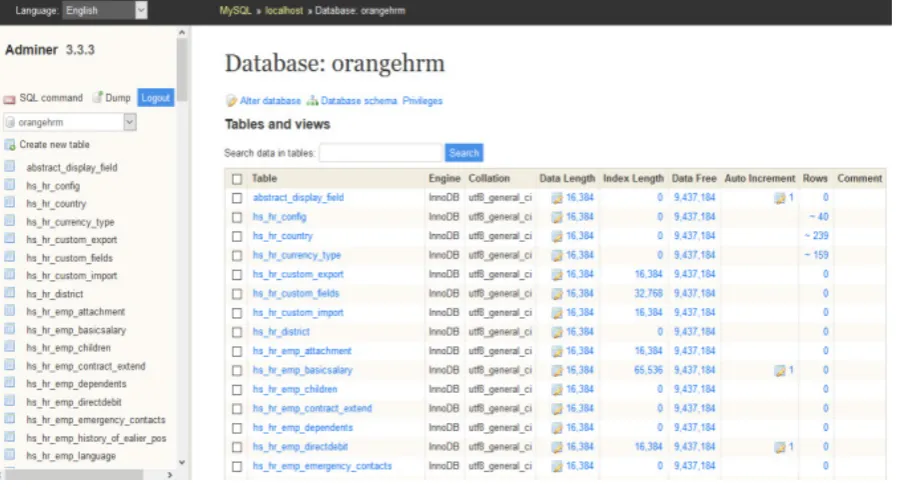This screenshot has width=901, height=490.
Task: Click the localhost breadcrumb link
Action: point(284,10)
